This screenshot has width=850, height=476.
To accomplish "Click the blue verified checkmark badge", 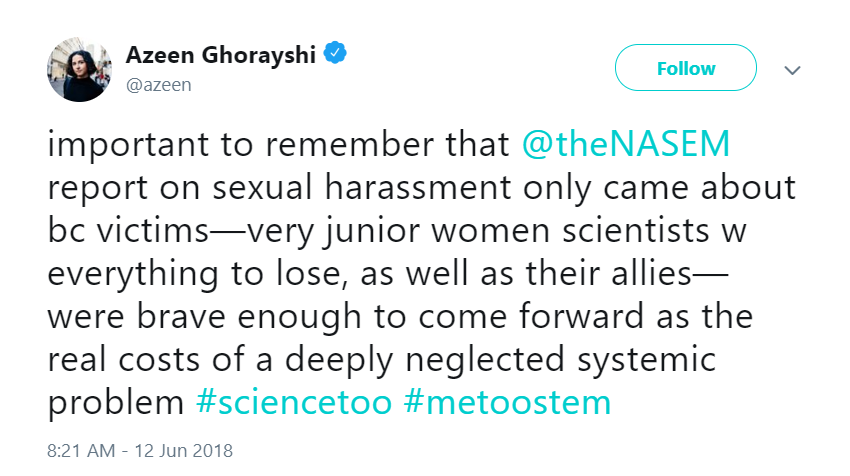I will pyautogui.click(x=335, y=53).
